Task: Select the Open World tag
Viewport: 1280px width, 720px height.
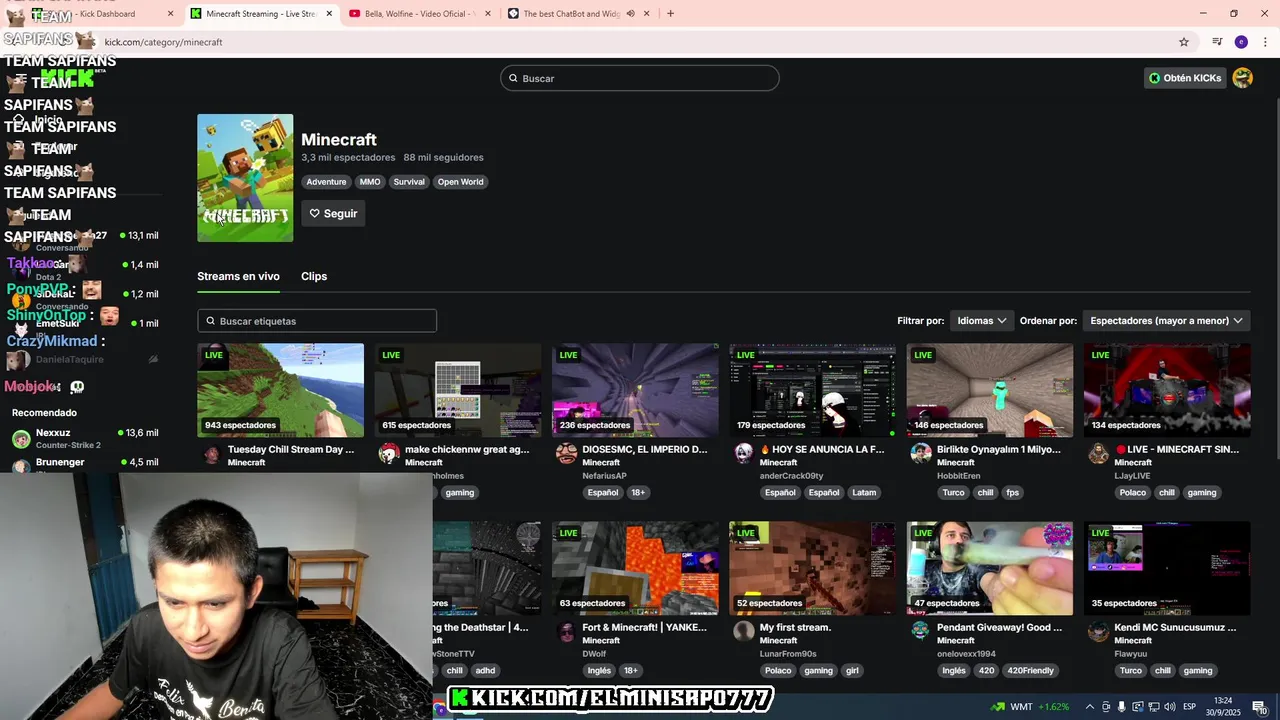Action: (460, 182)
